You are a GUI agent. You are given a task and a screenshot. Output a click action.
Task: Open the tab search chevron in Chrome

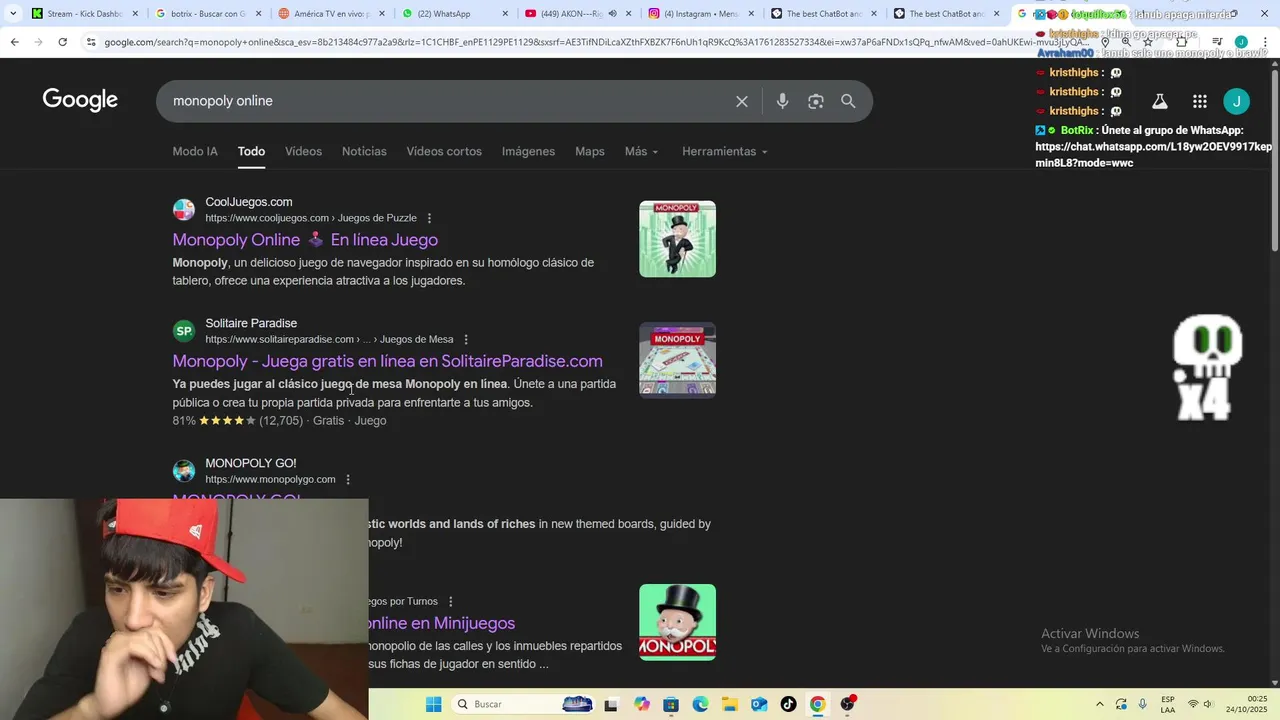coord(13,14)
